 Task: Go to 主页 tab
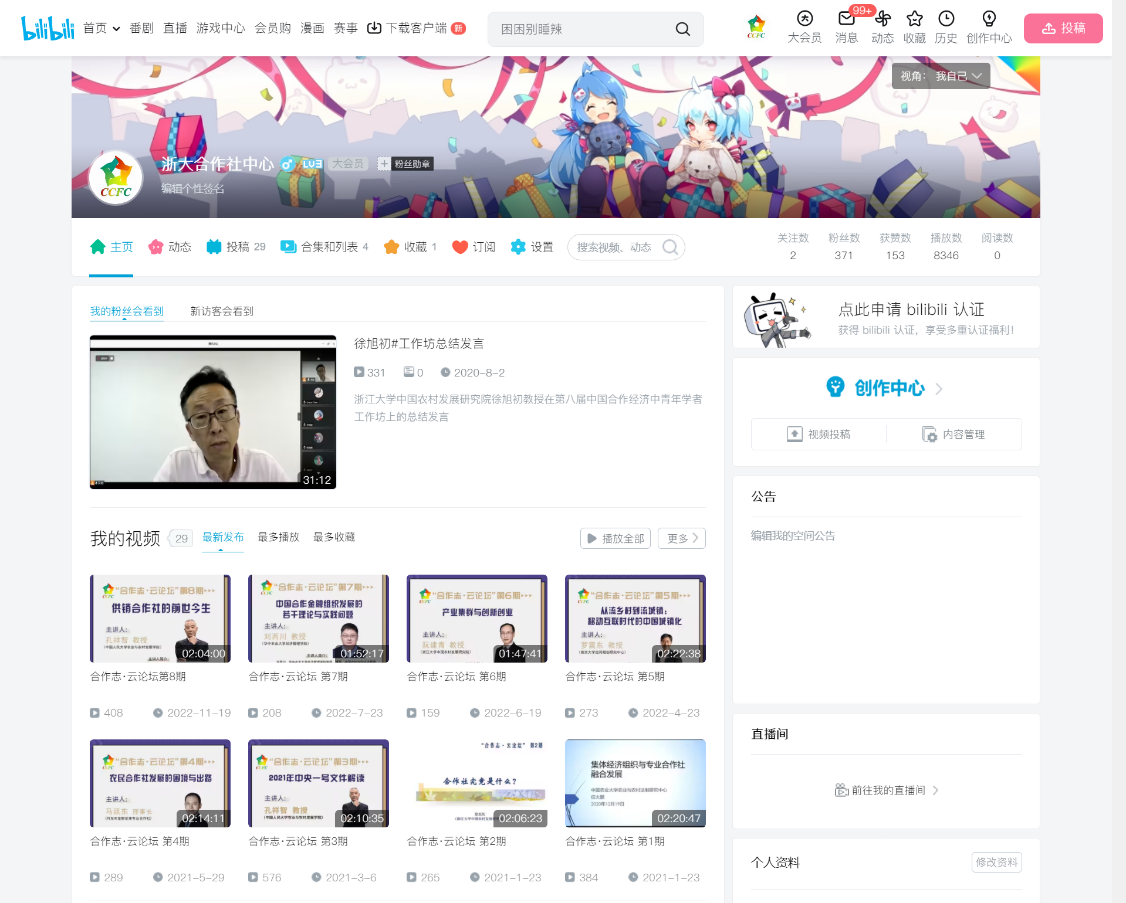click(111, 247)
